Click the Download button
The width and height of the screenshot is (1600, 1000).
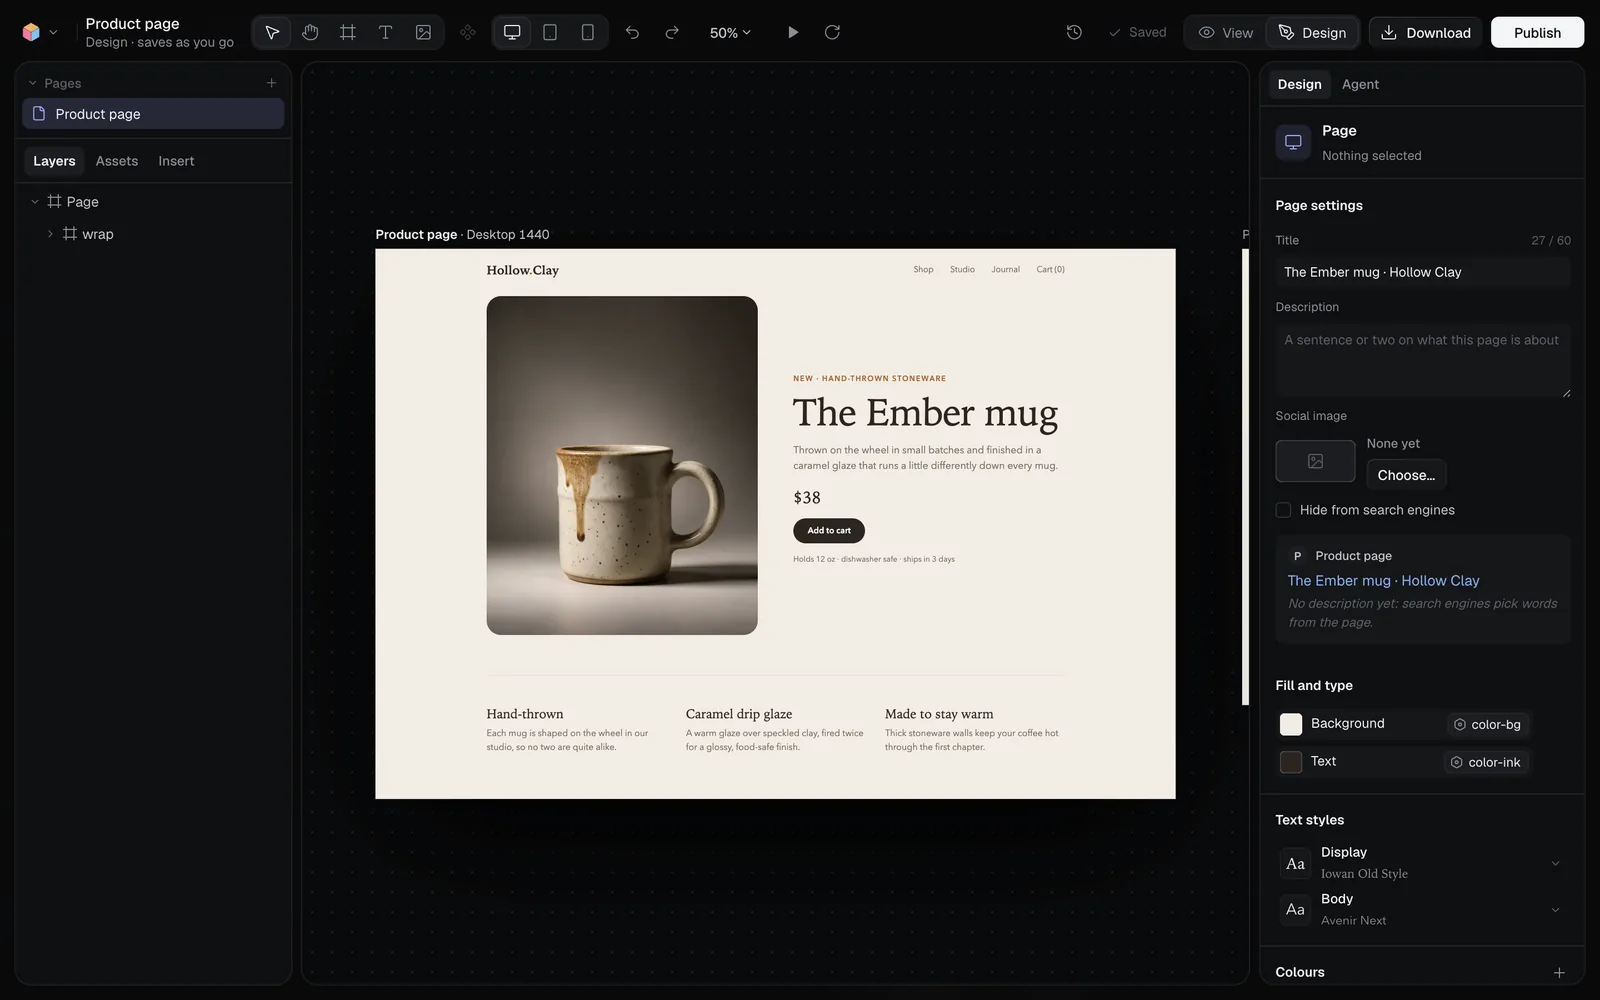click(x=1425, y=32)
